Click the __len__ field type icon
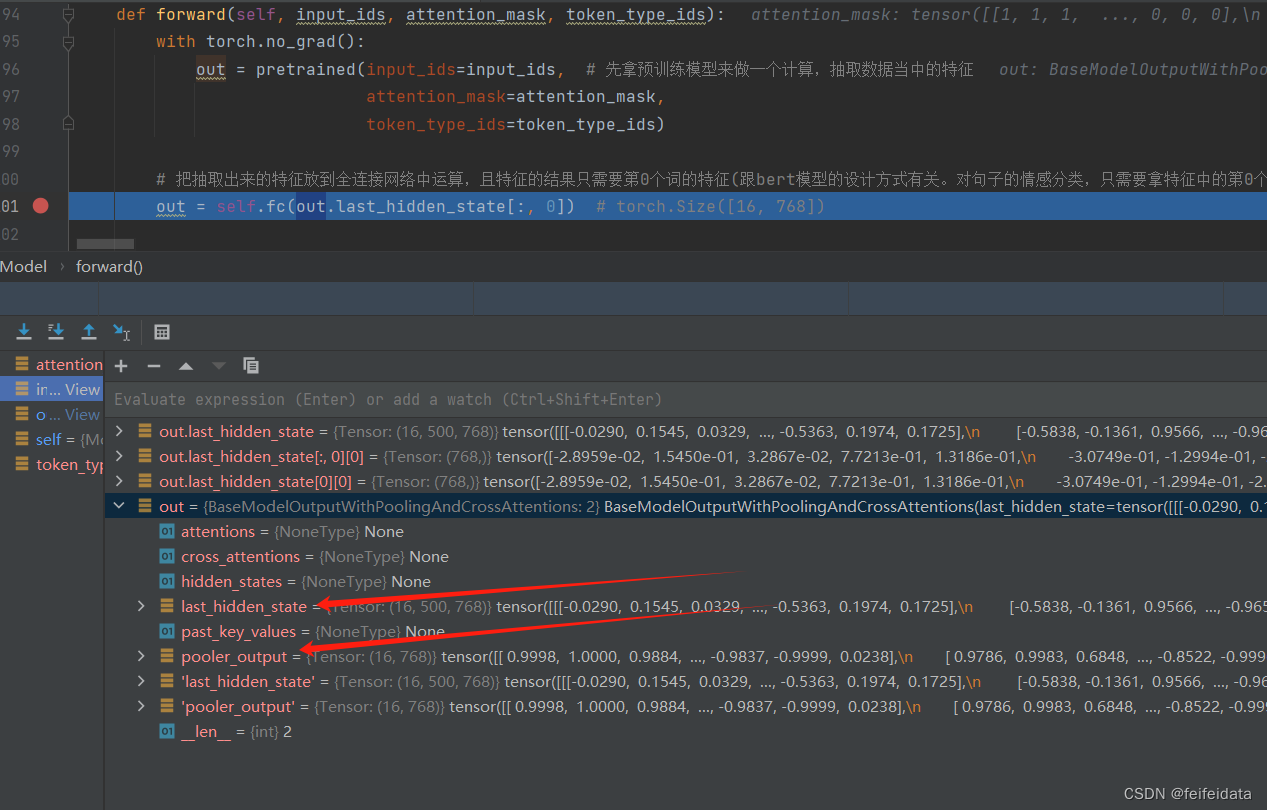 pos(167,731)
